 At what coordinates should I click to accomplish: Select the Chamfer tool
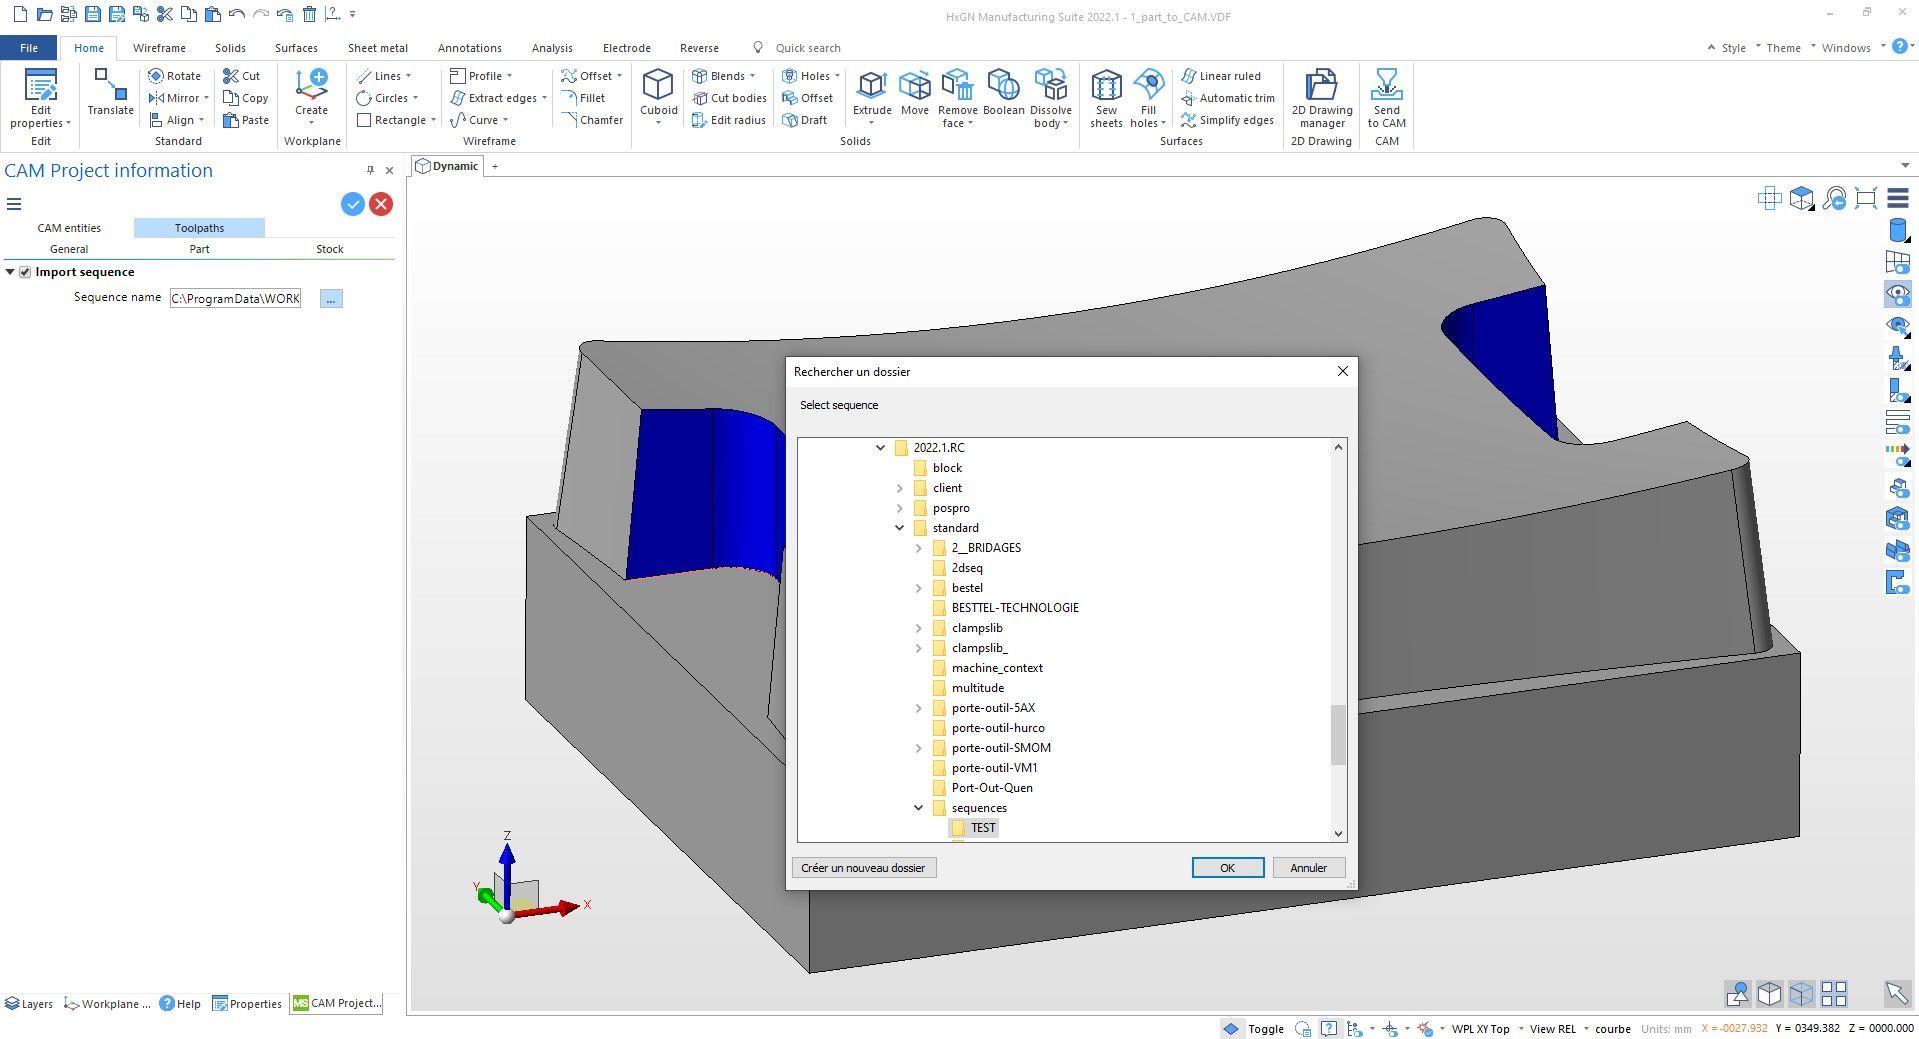pos(592,120)
